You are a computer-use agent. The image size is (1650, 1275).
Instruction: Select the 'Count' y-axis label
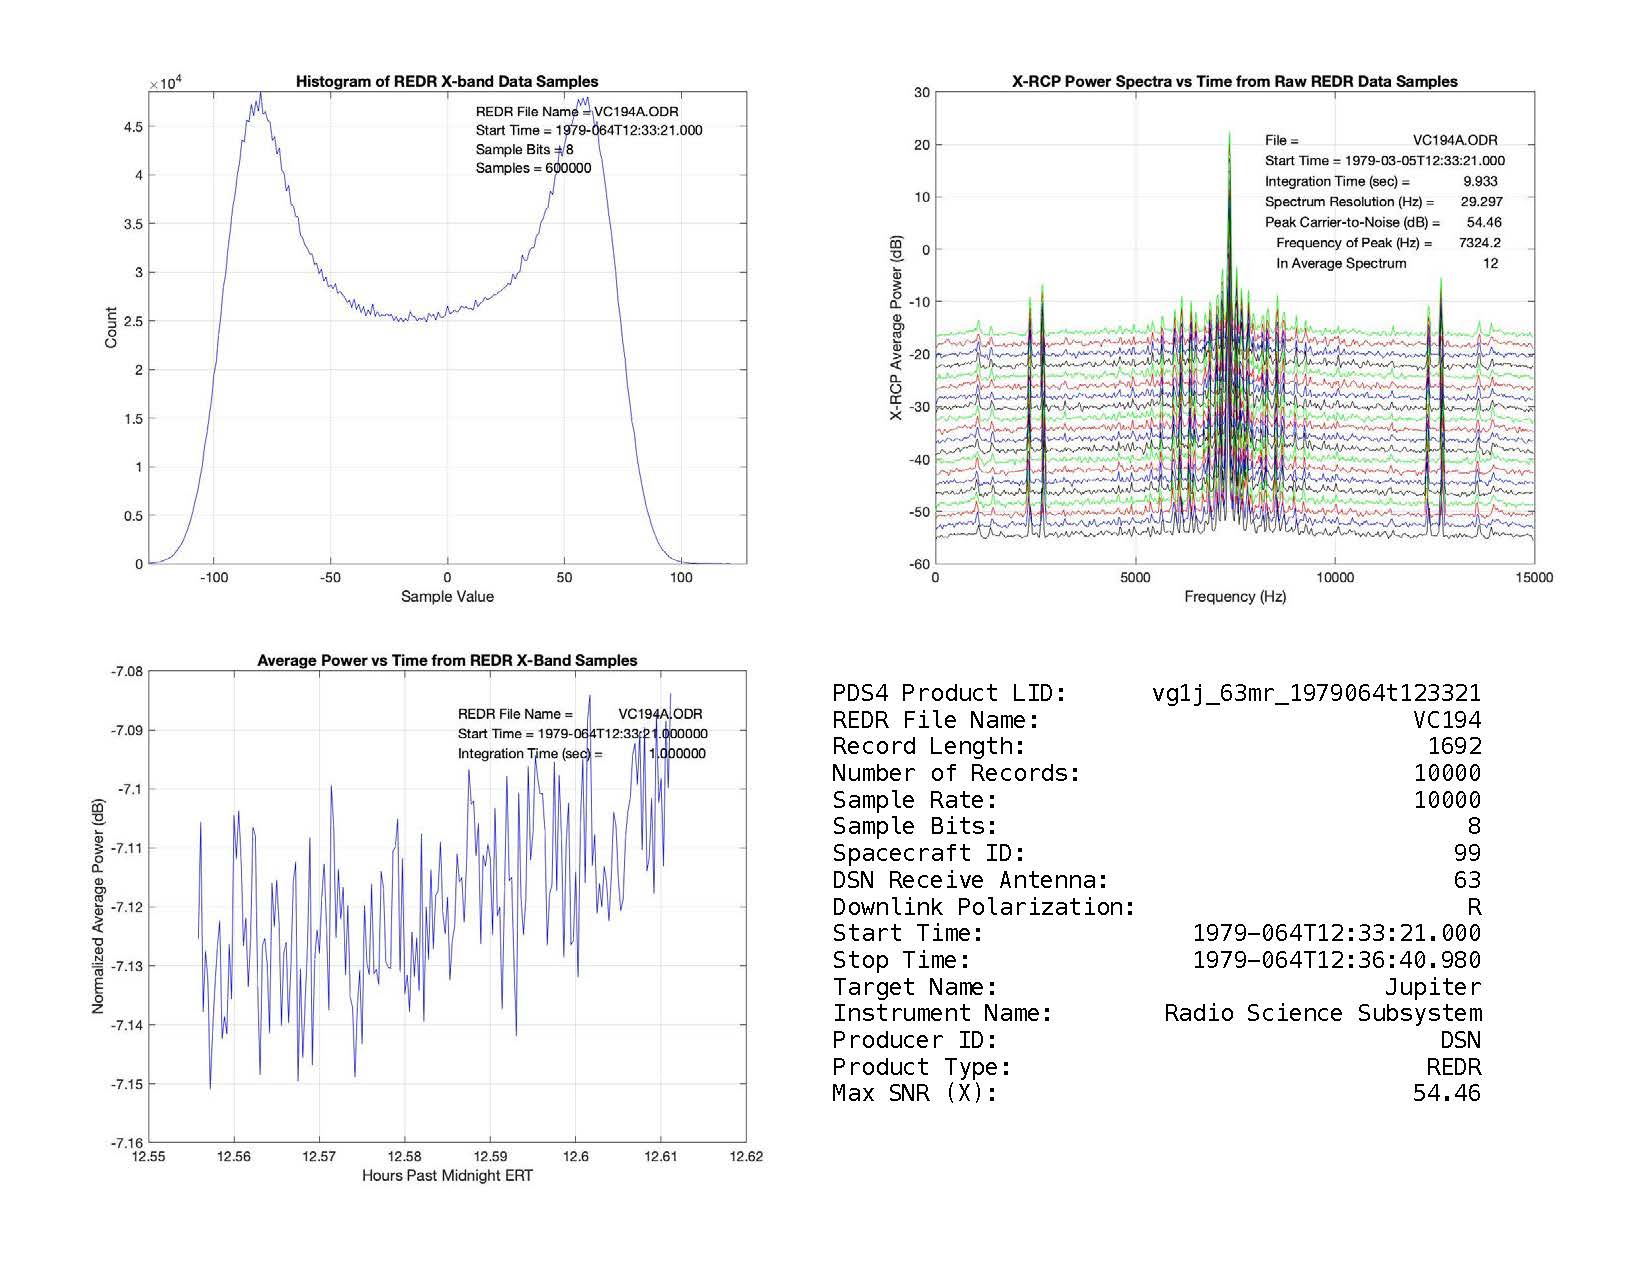point(111,328)
